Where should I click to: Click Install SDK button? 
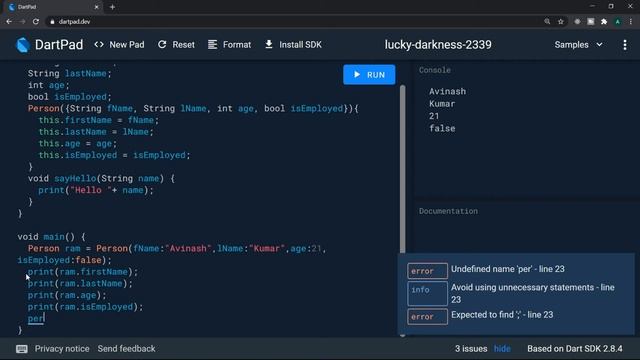293,45
